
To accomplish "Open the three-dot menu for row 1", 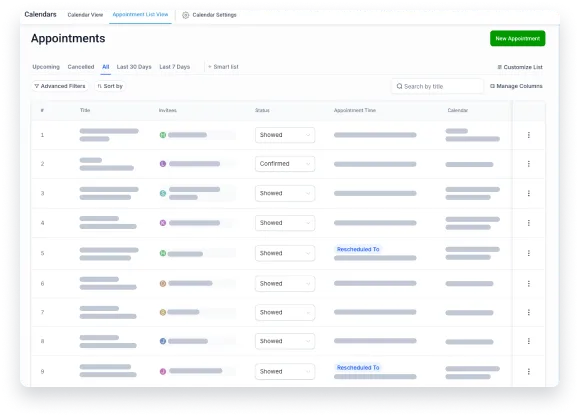I will (x=529, y=135).
